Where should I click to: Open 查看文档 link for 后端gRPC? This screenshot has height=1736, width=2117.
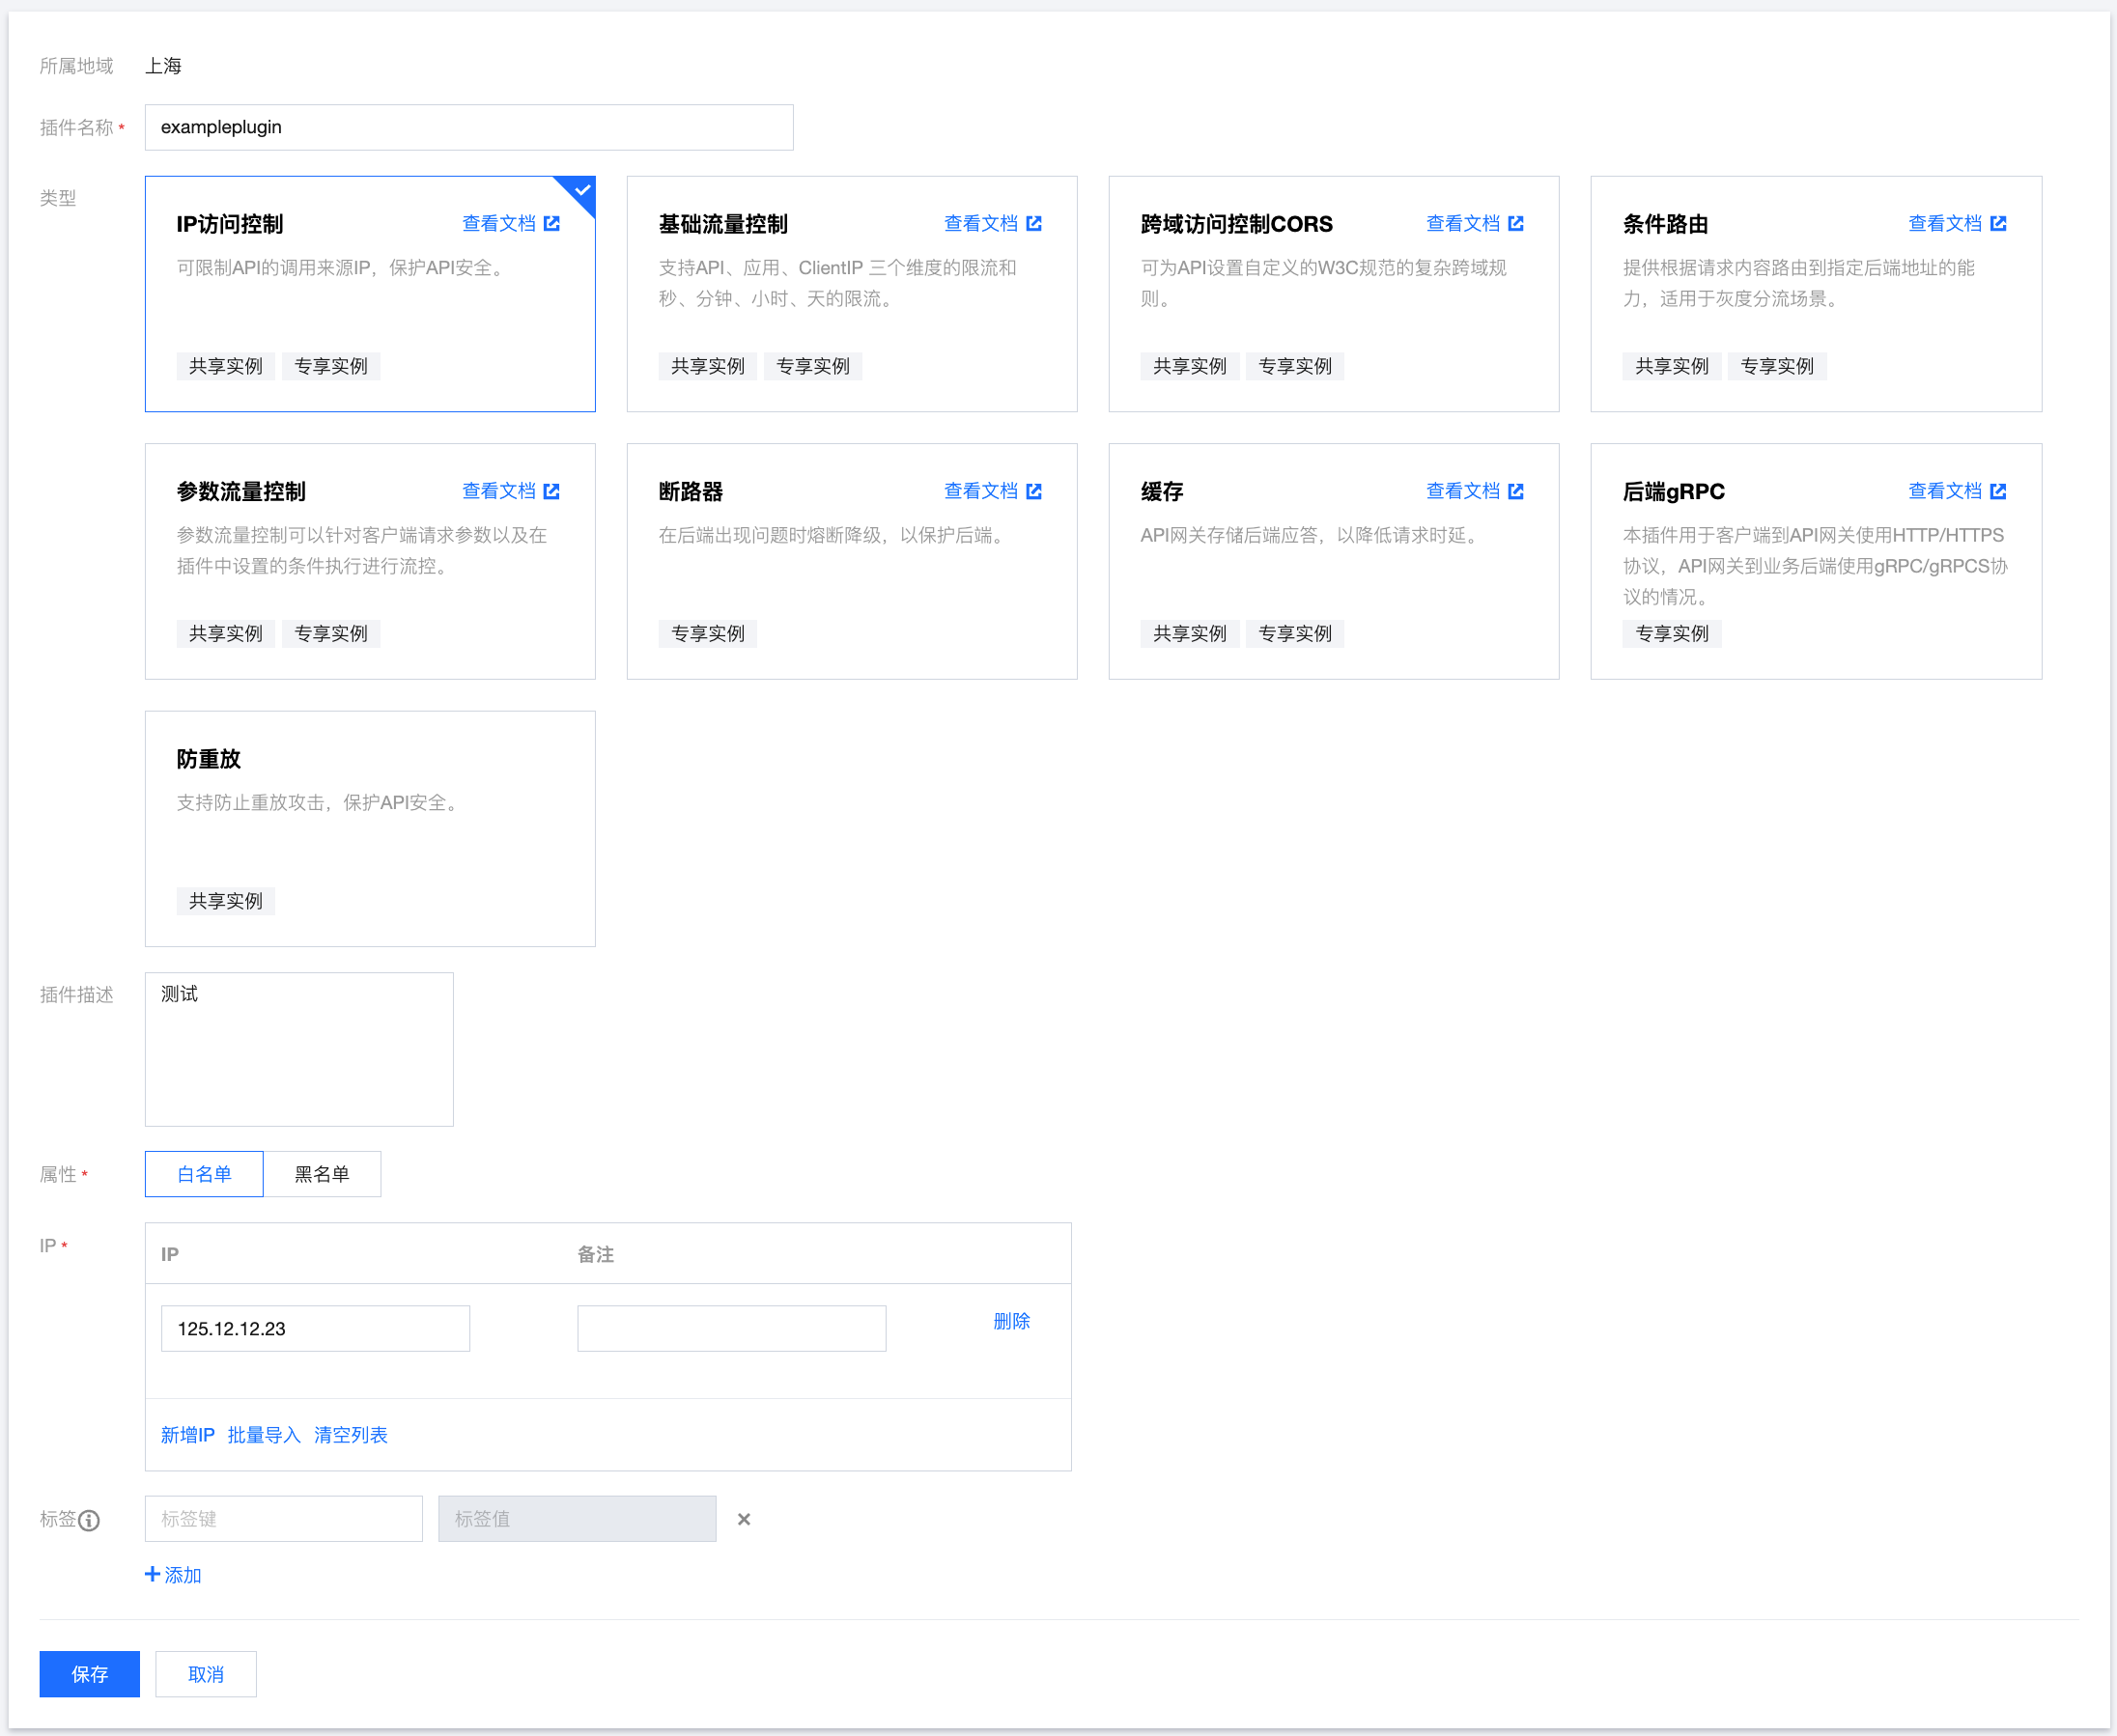[1945, 491]
